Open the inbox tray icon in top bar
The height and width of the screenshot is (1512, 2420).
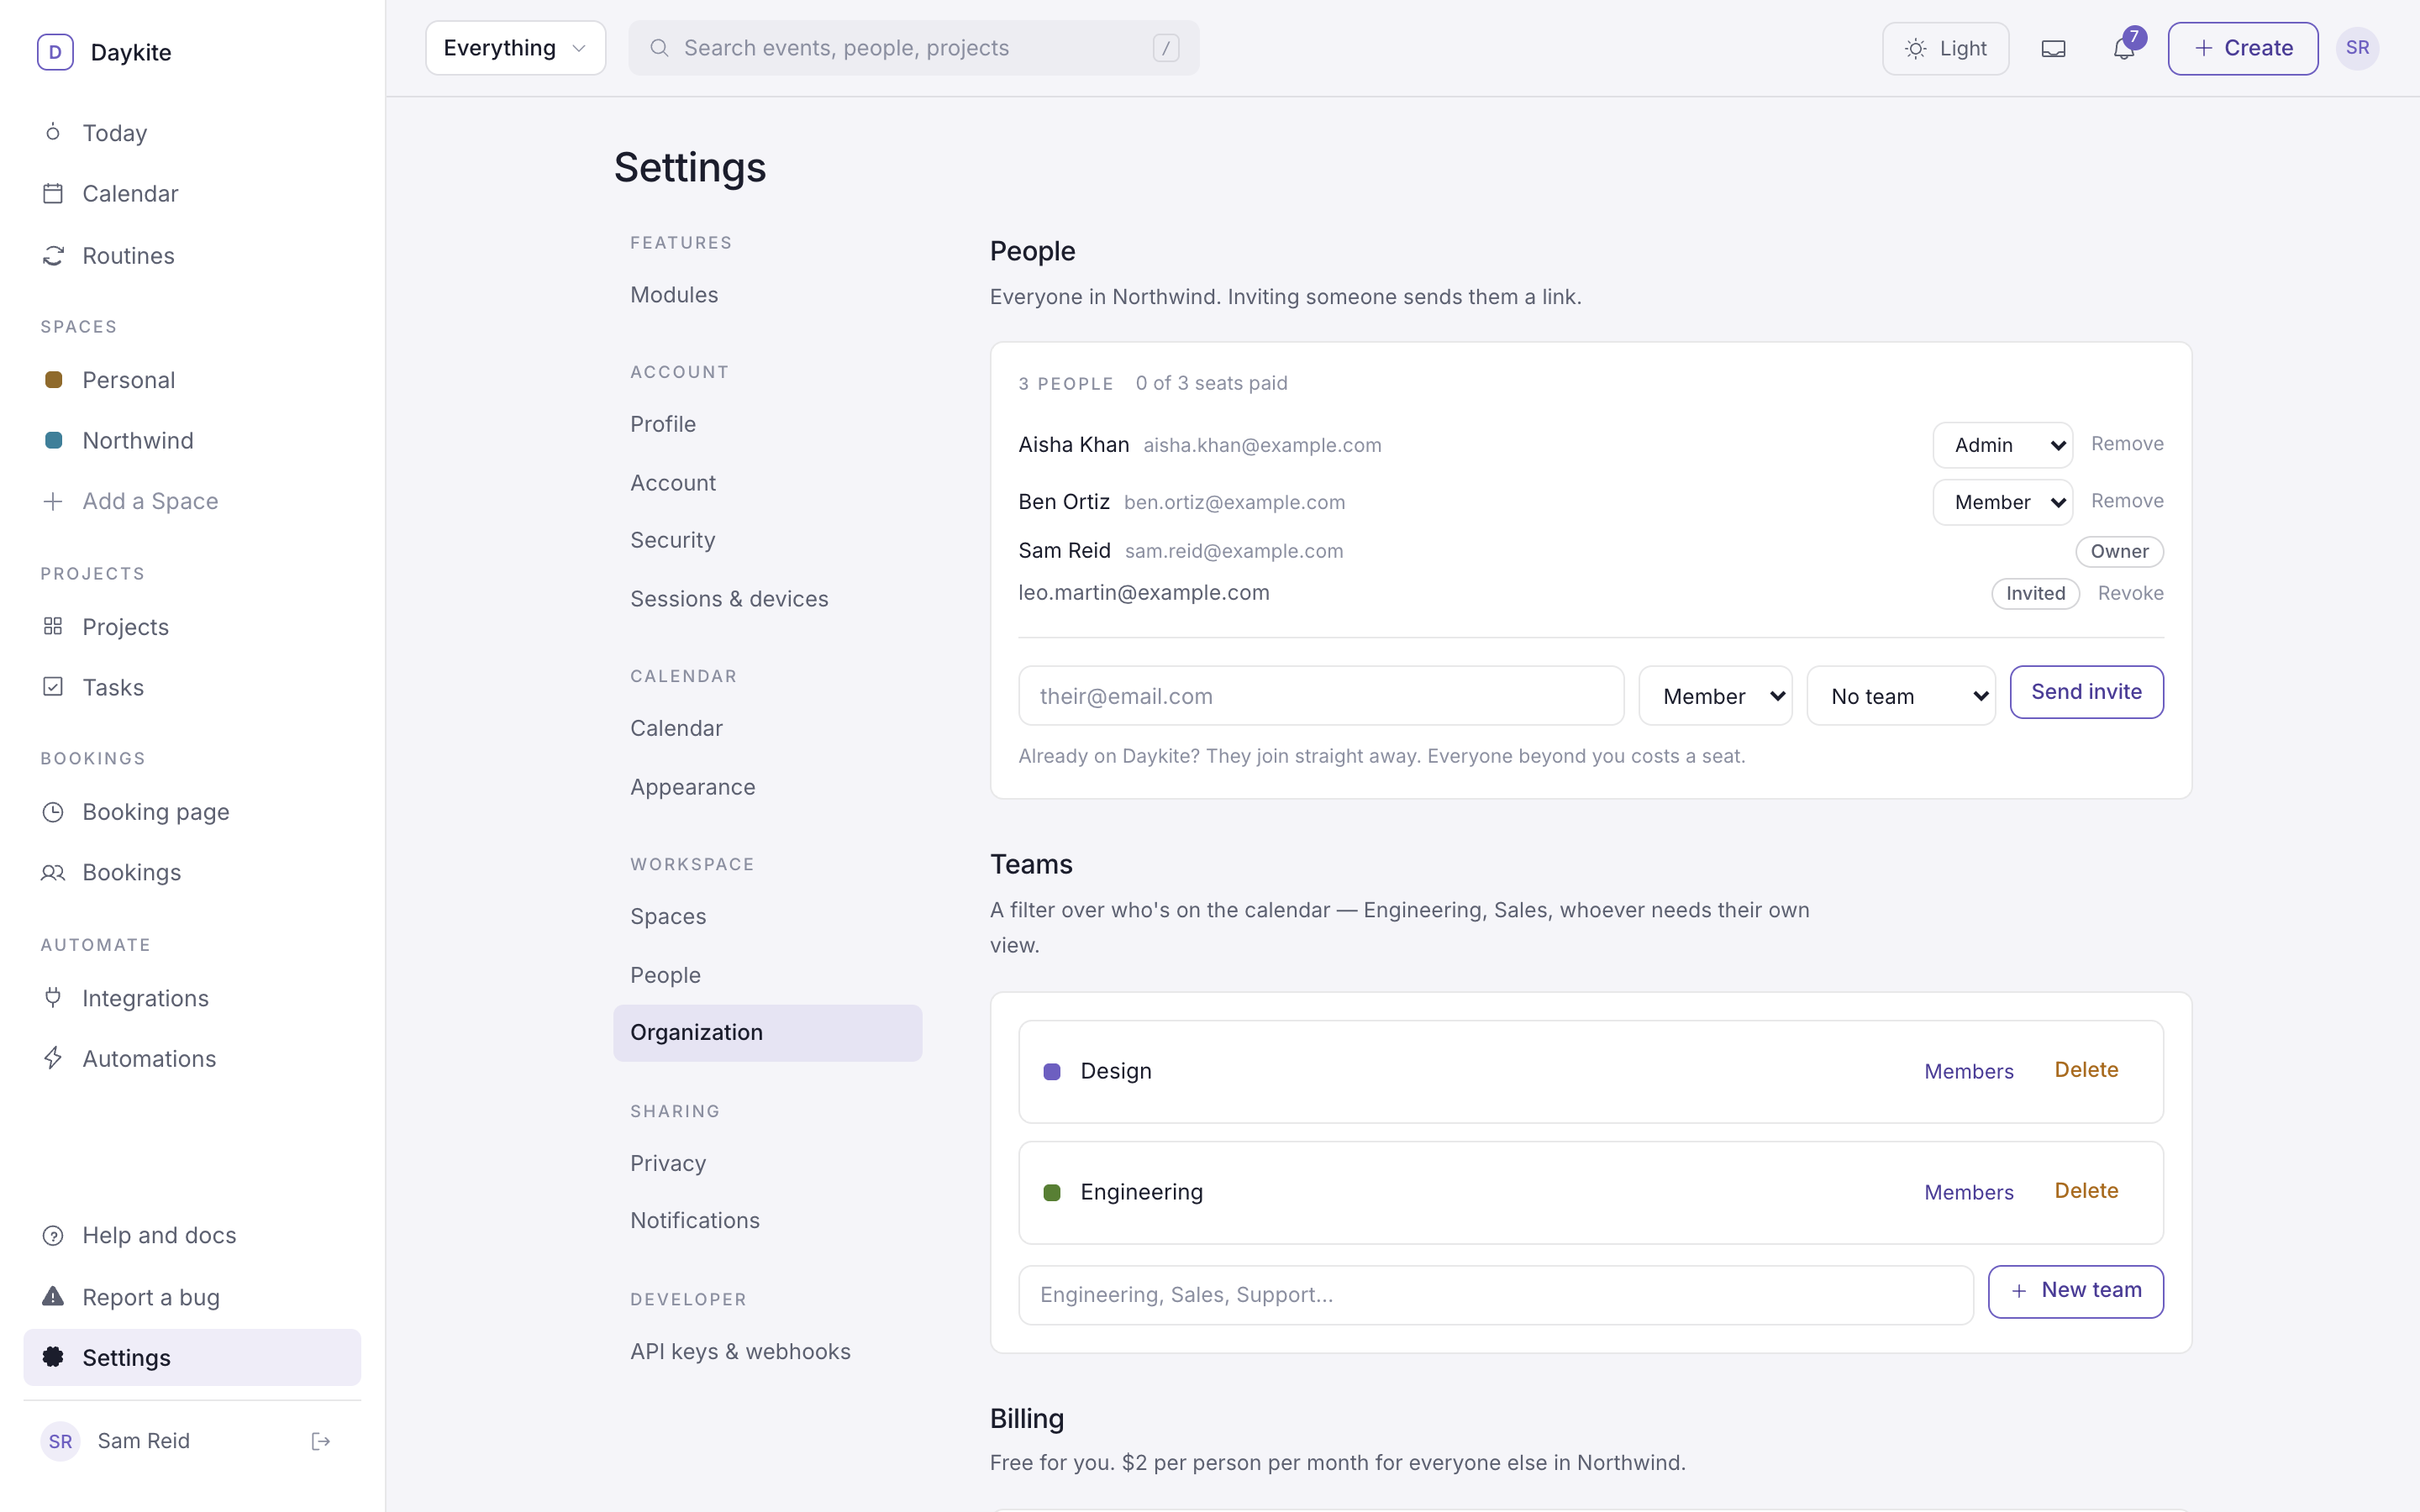coord(2053,48)
